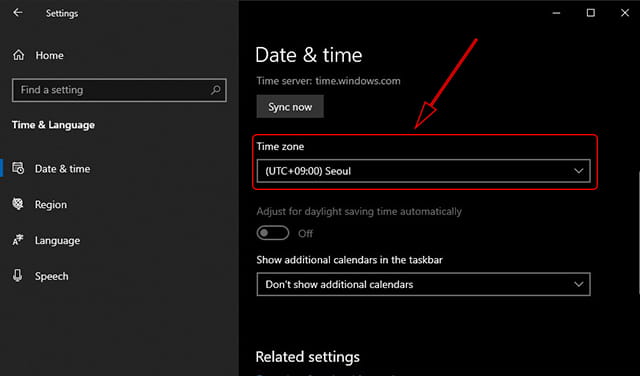Click the Sync now button
This screenshot has height=376, width=640.
point(290,107)
